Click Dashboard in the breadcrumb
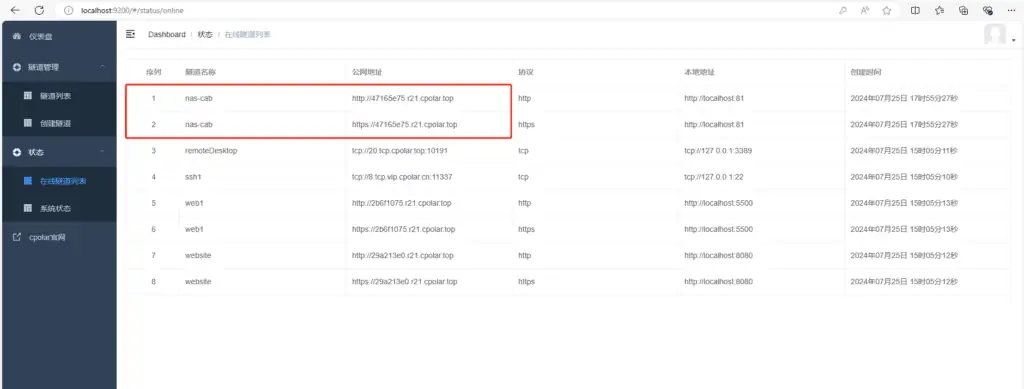The image size is (1024, 389). click(167, 35)
